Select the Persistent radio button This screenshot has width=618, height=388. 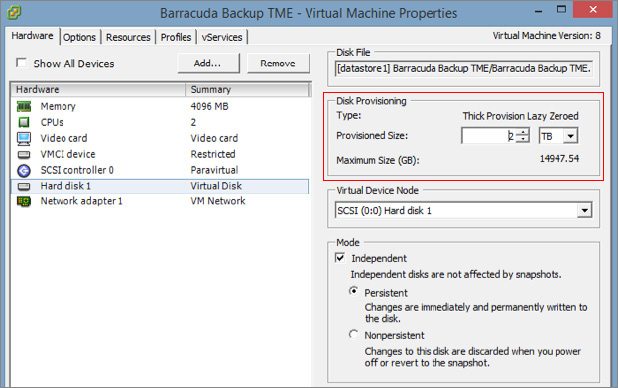pos(354,291)
